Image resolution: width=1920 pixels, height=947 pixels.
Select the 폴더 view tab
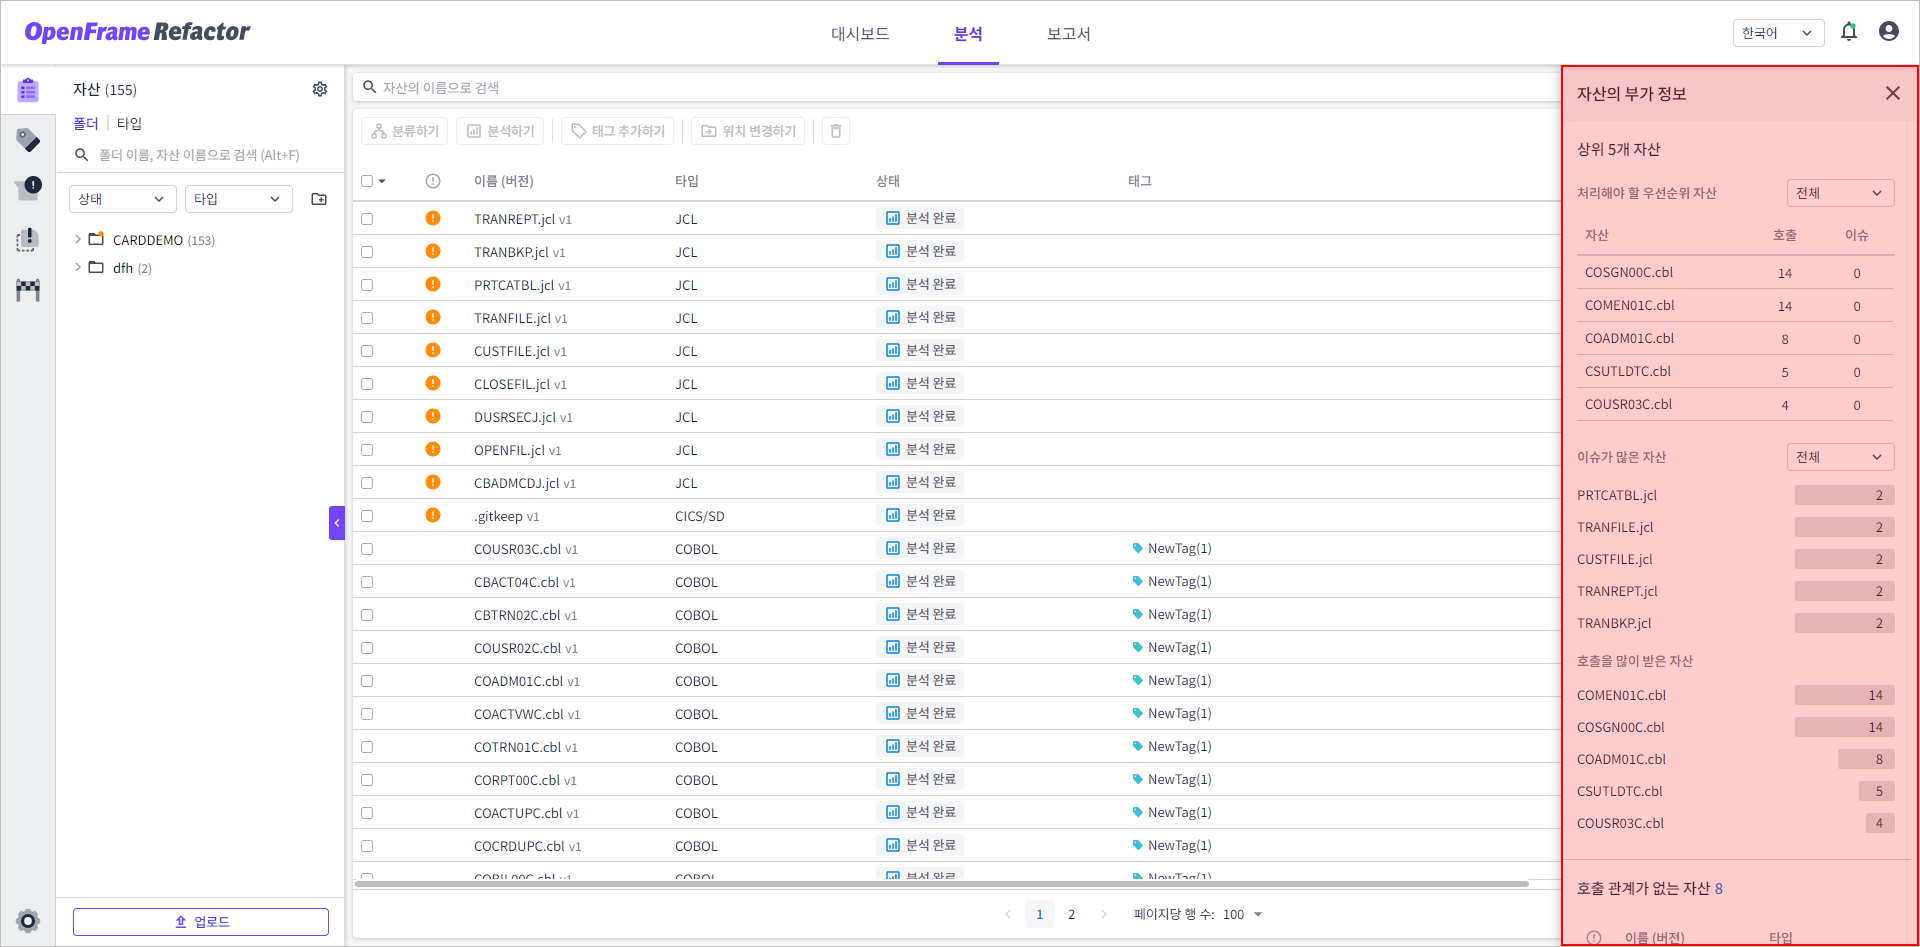pyautogui.click(x=86, y=123)
